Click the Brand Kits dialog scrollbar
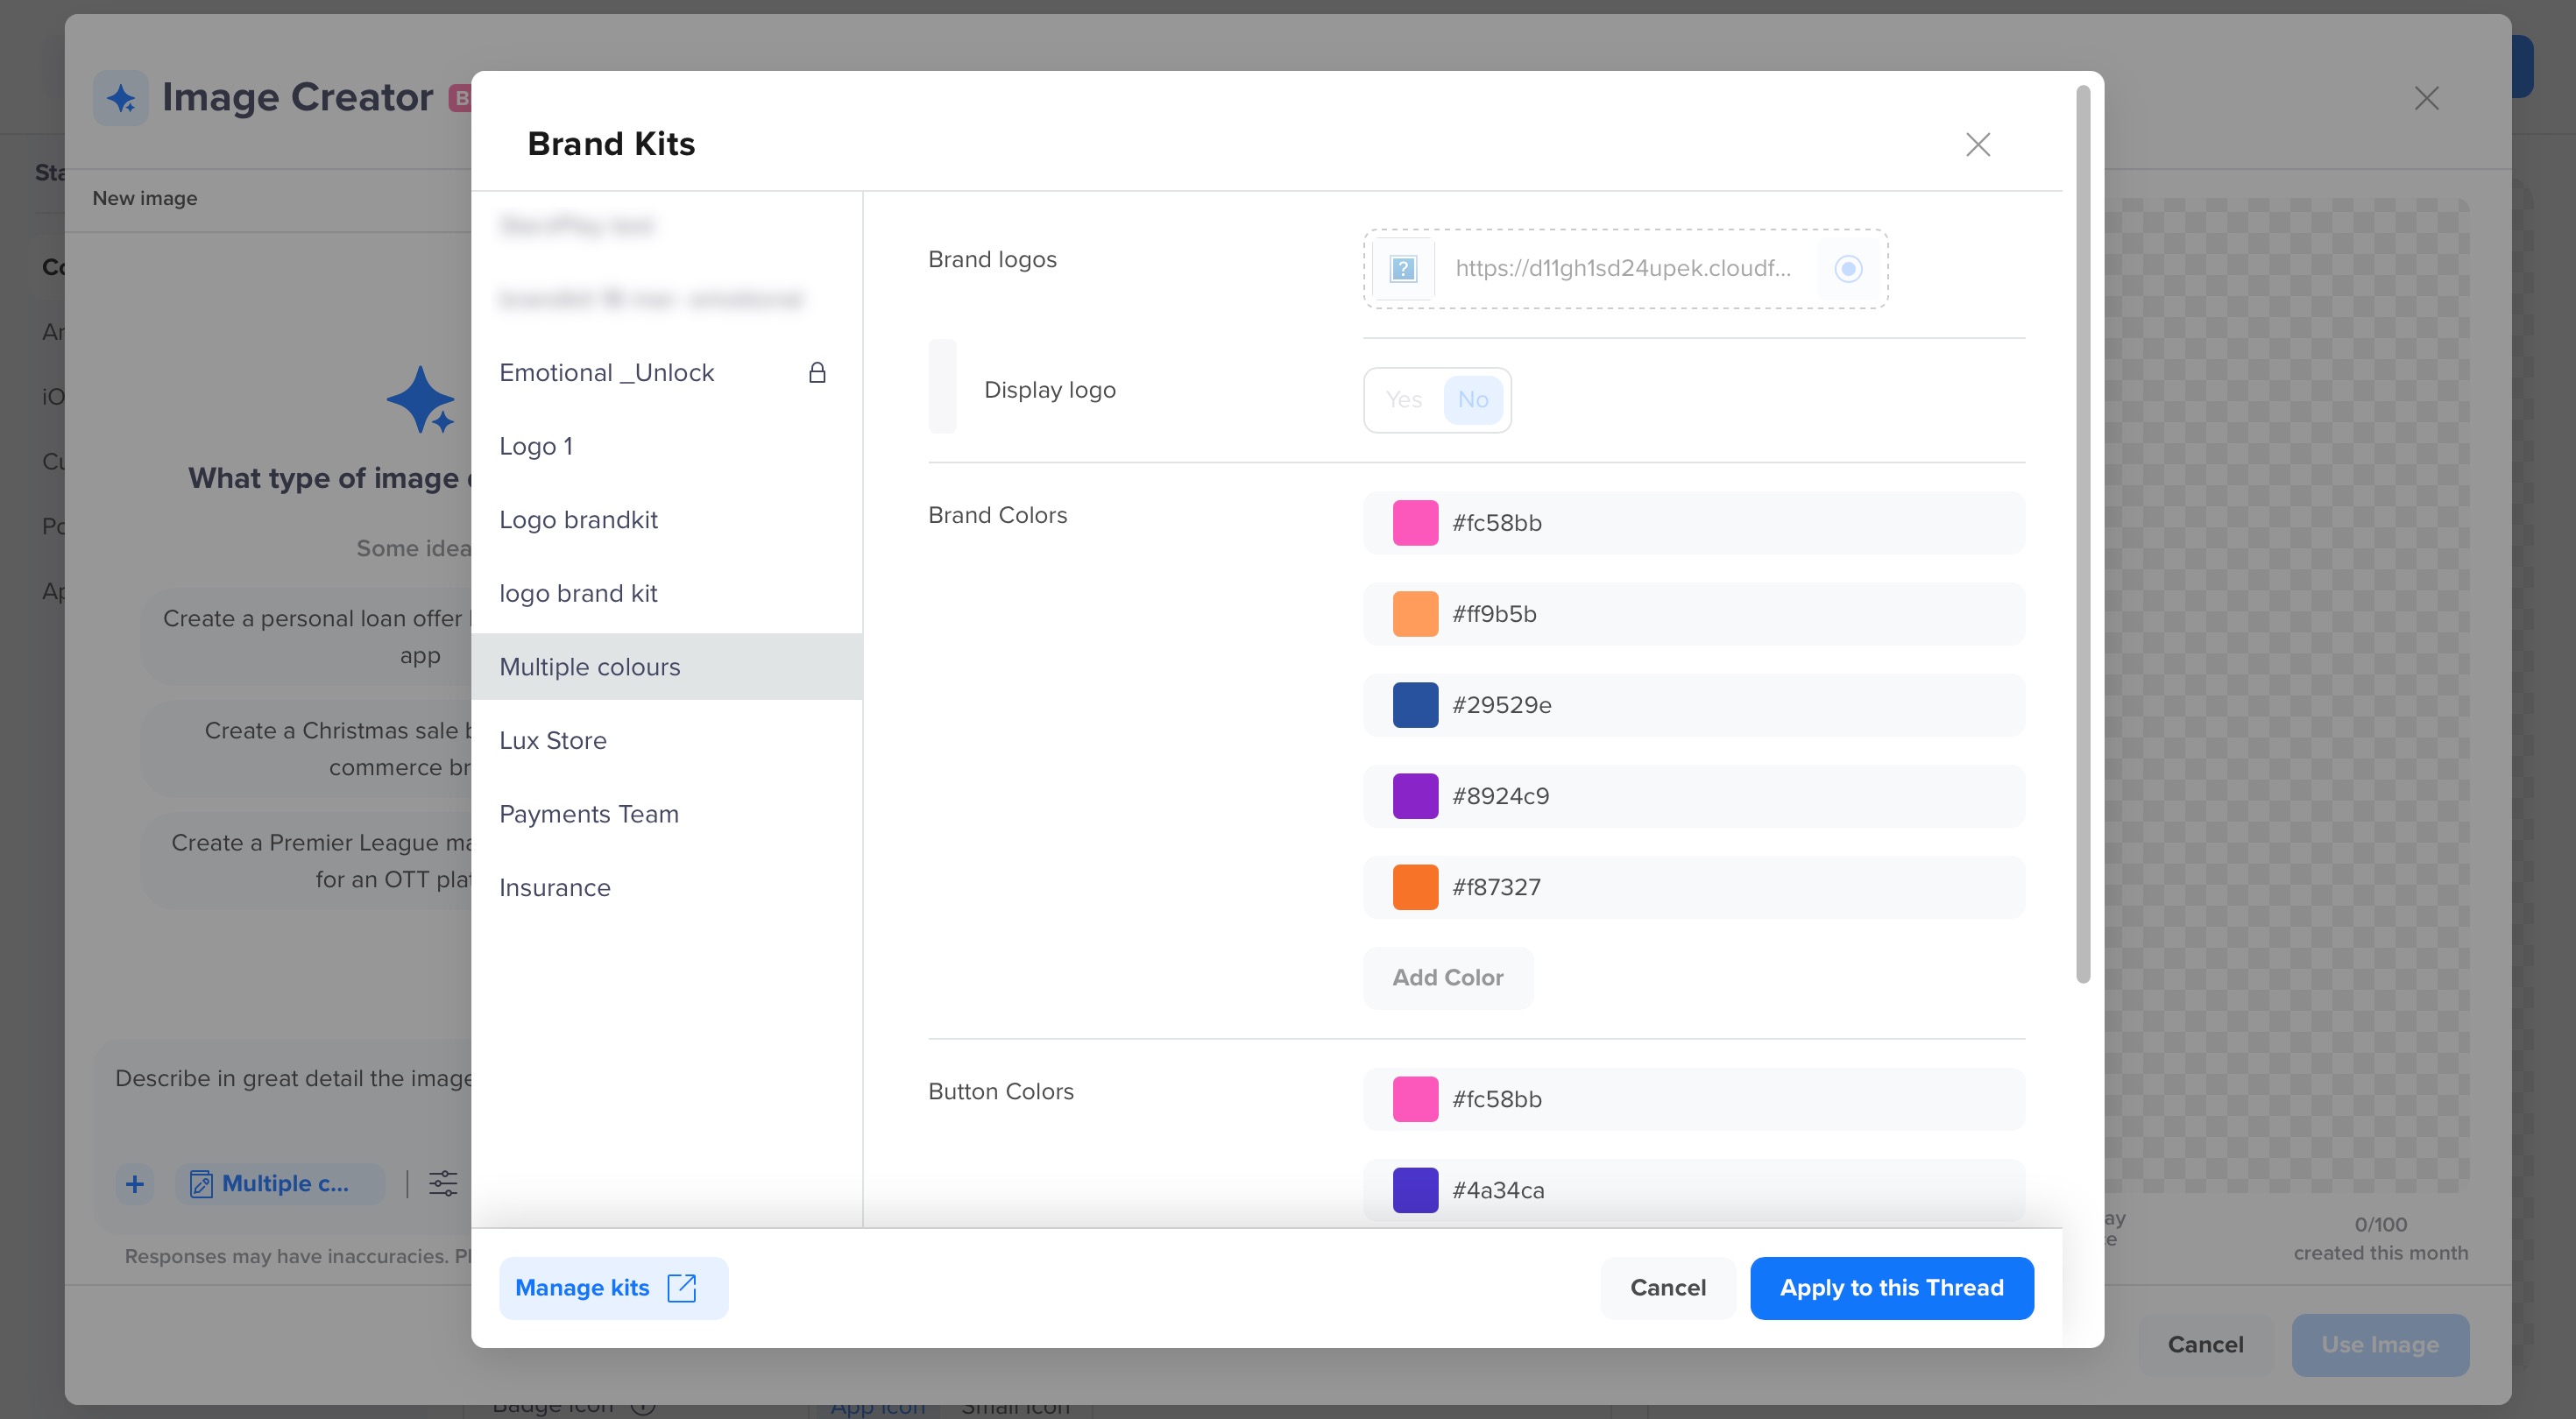Viewport: 2576px width, 1419px height. tap(2083, 535)
